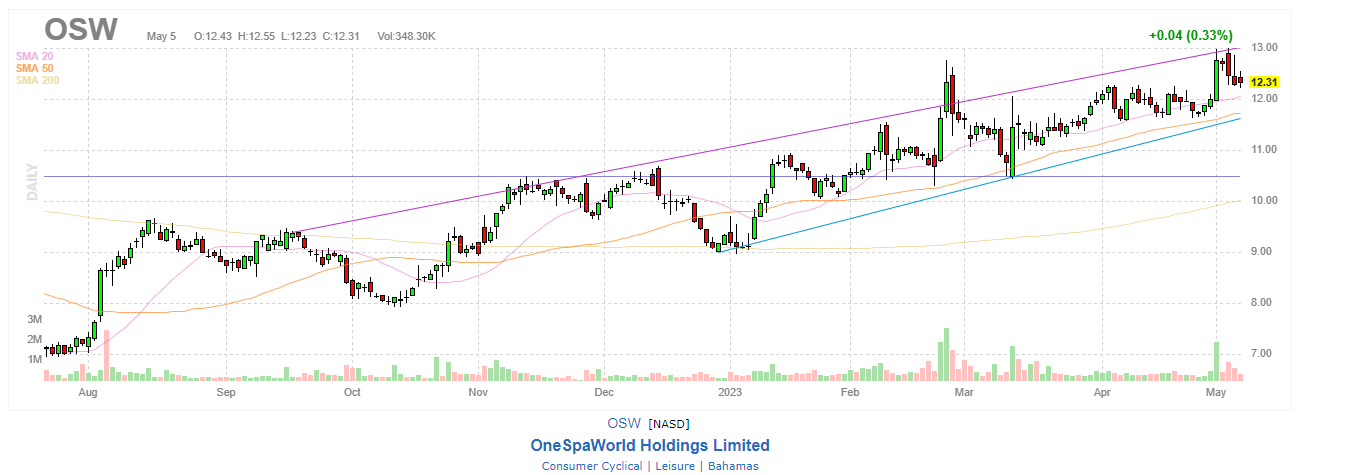Click the highlighted 12.31 last price tag
This screenshot has width=1345, height=475.
coord(1265,82)
